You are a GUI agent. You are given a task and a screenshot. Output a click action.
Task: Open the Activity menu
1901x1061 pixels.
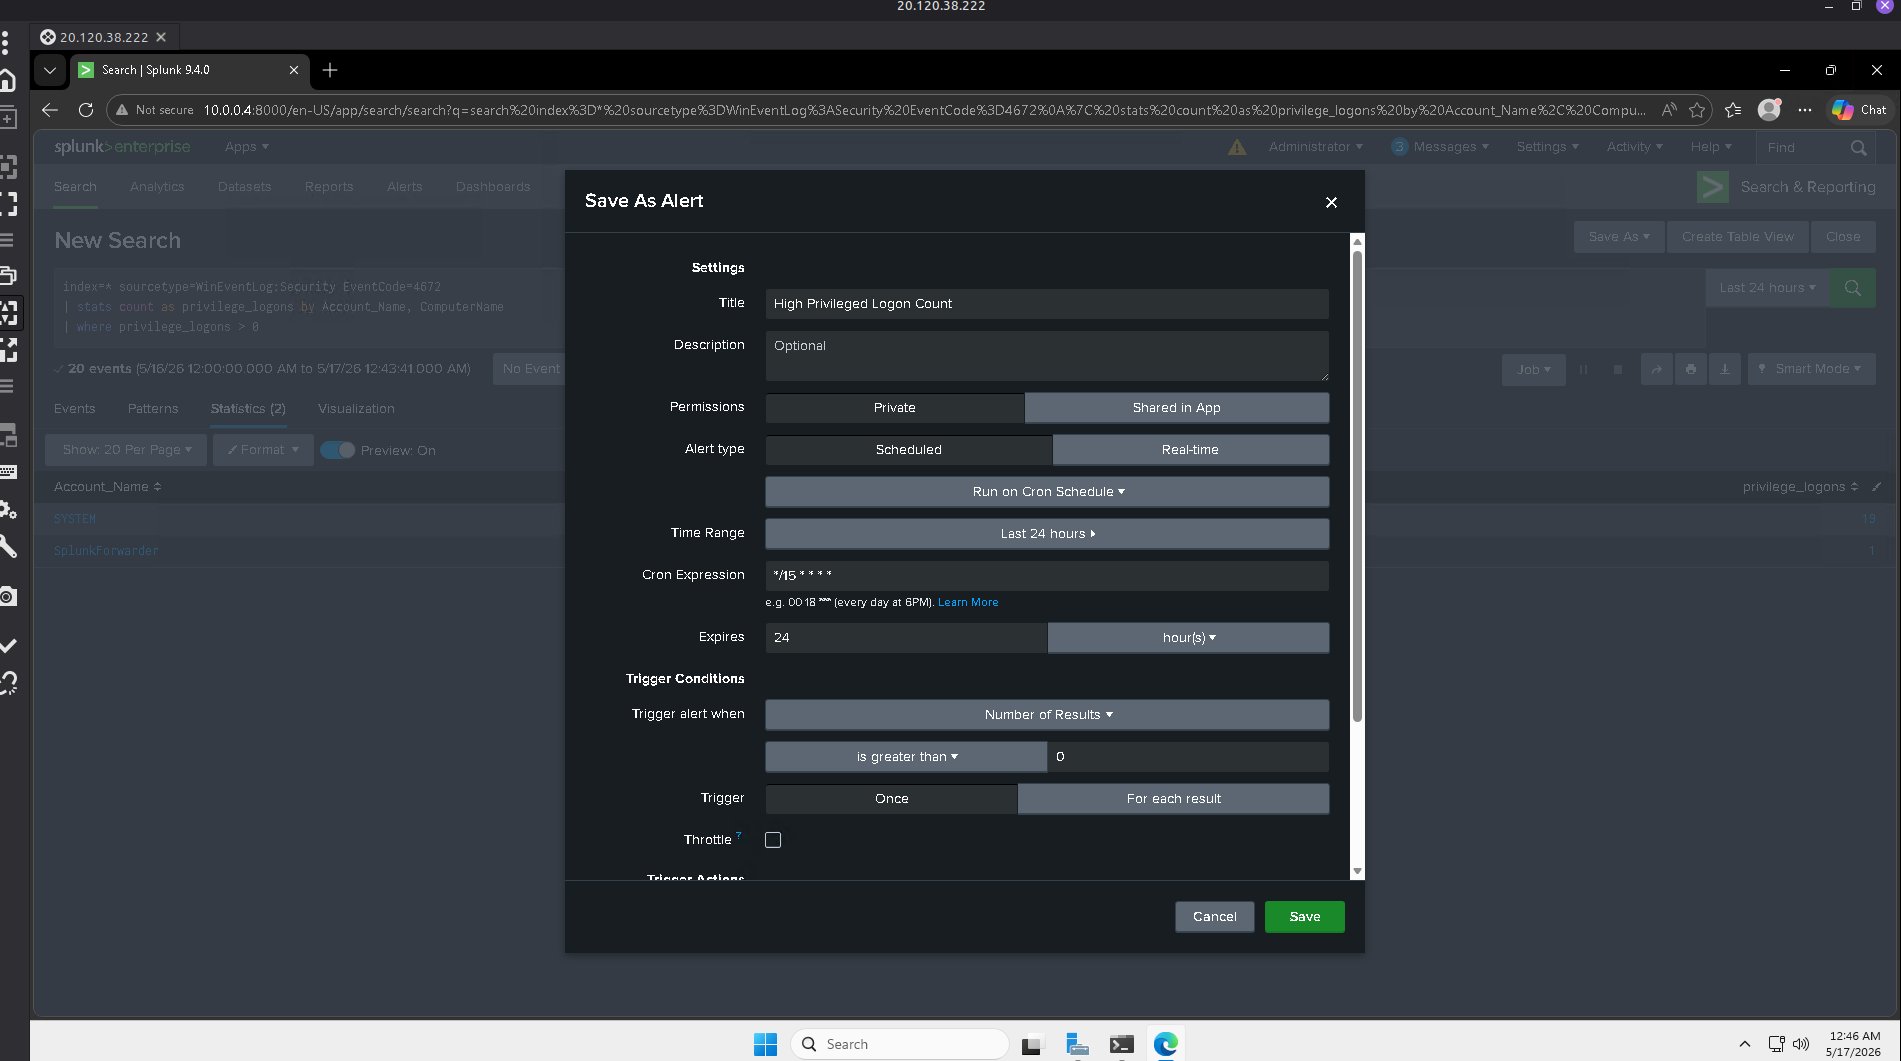tap(1634, 147)
